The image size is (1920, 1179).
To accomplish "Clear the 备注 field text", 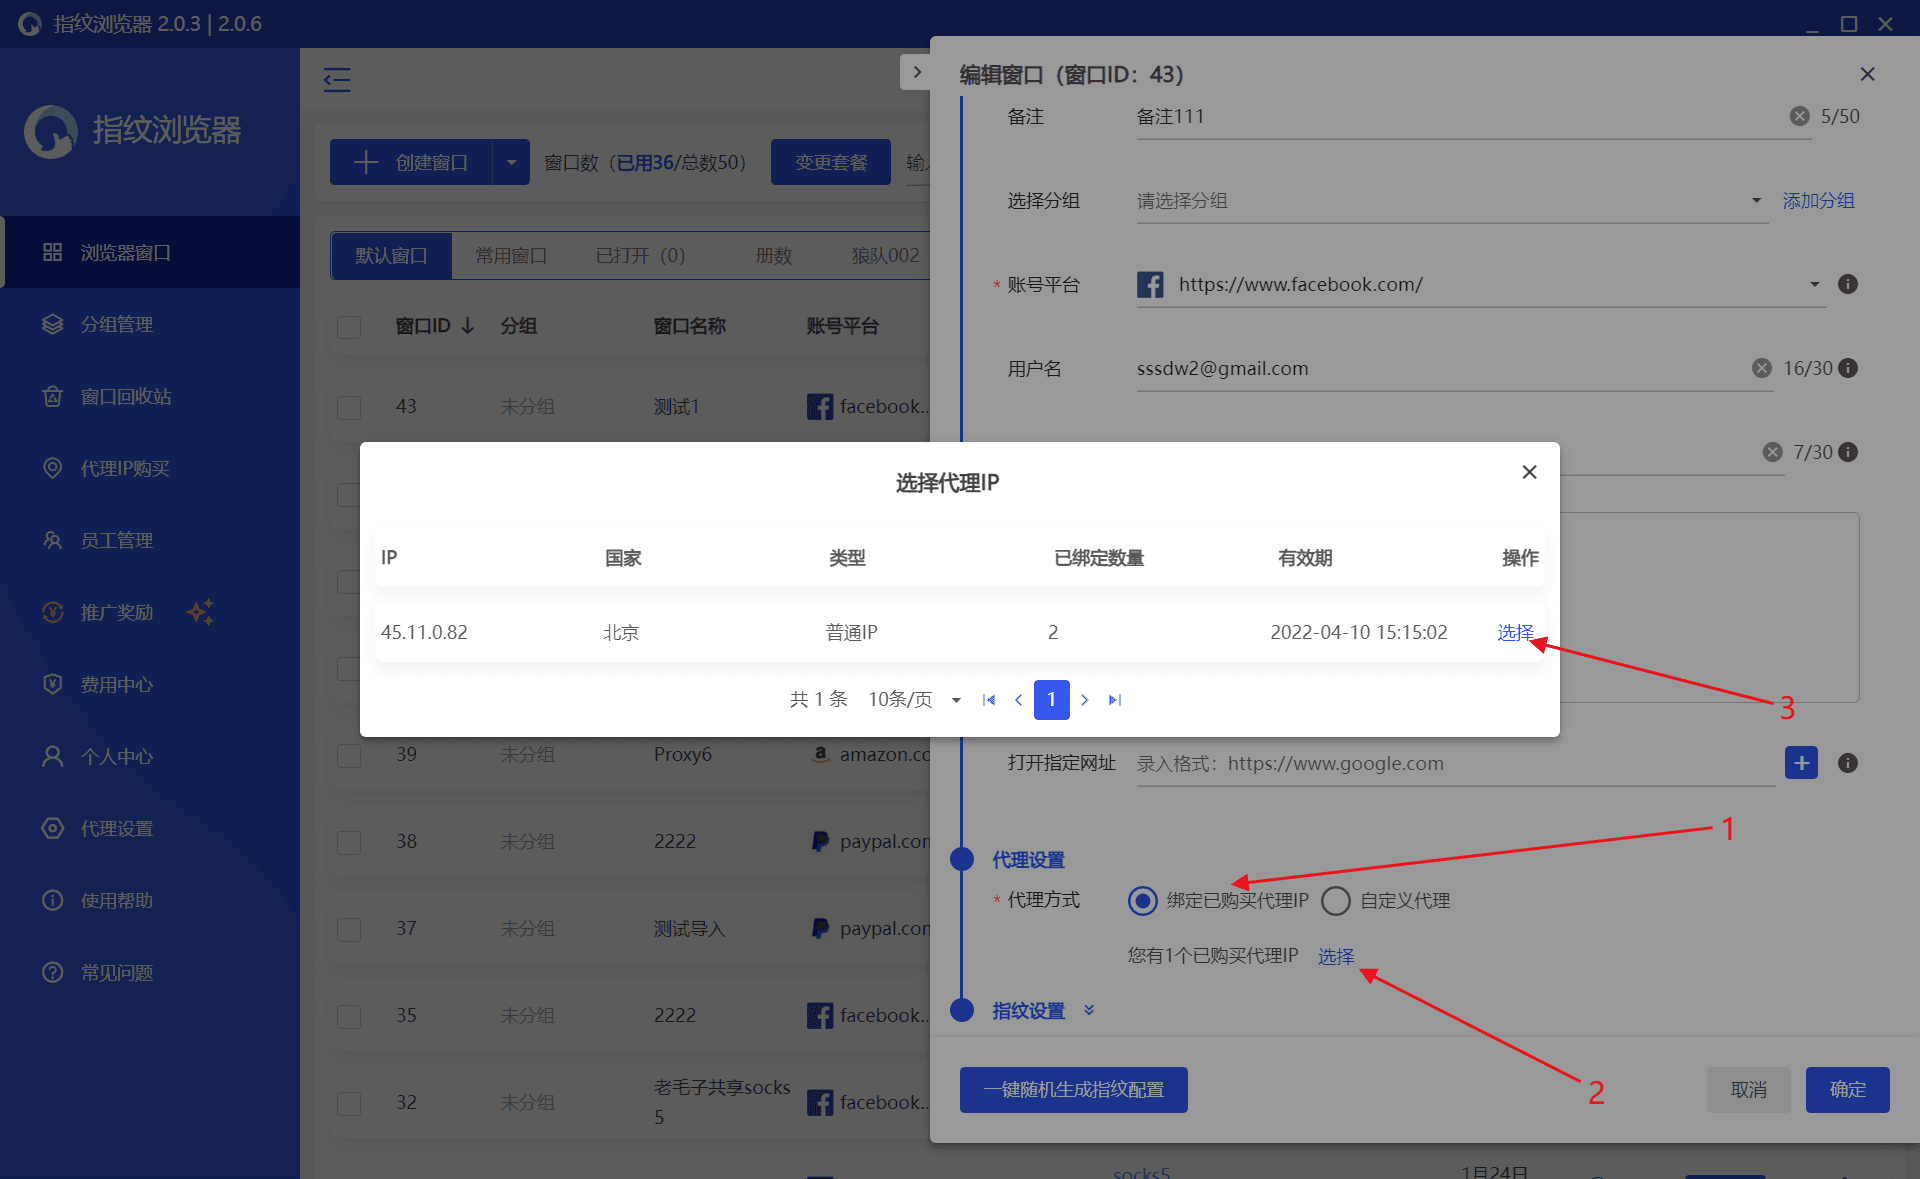I will click(x=1799, y=116).
